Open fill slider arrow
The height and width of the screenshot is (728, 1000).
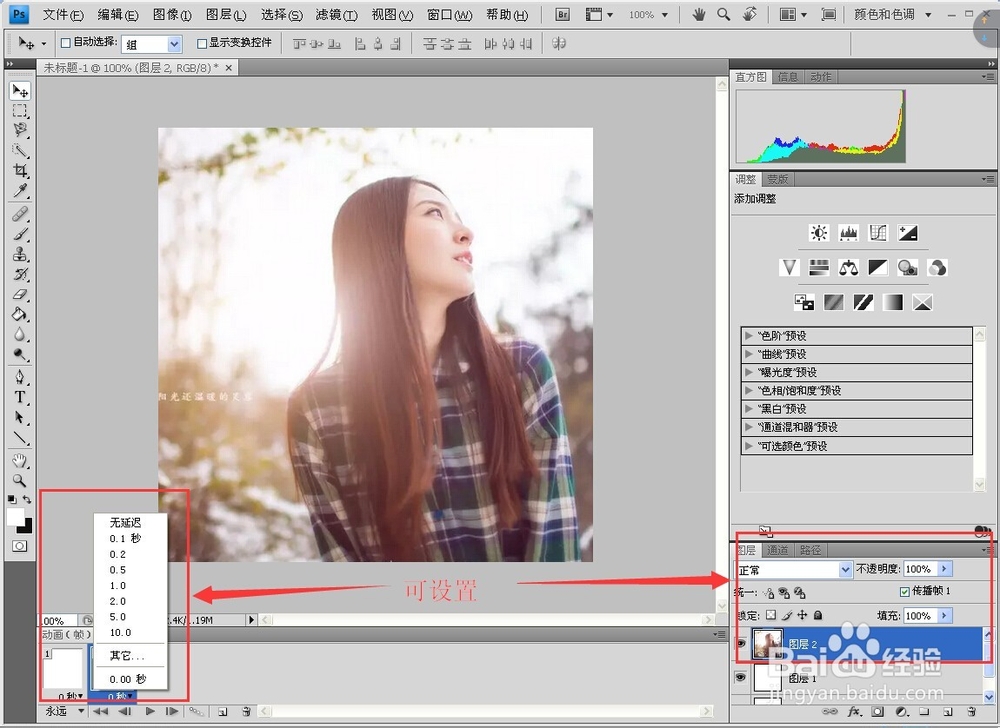pyautogui.click(x=945, y=615)
